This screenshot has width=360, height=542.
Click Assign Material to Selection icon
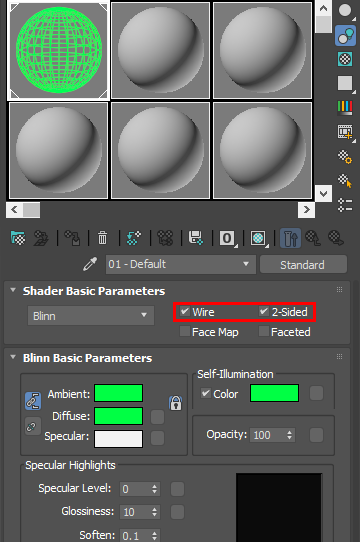pyautogui.click(x=72, y=238)
